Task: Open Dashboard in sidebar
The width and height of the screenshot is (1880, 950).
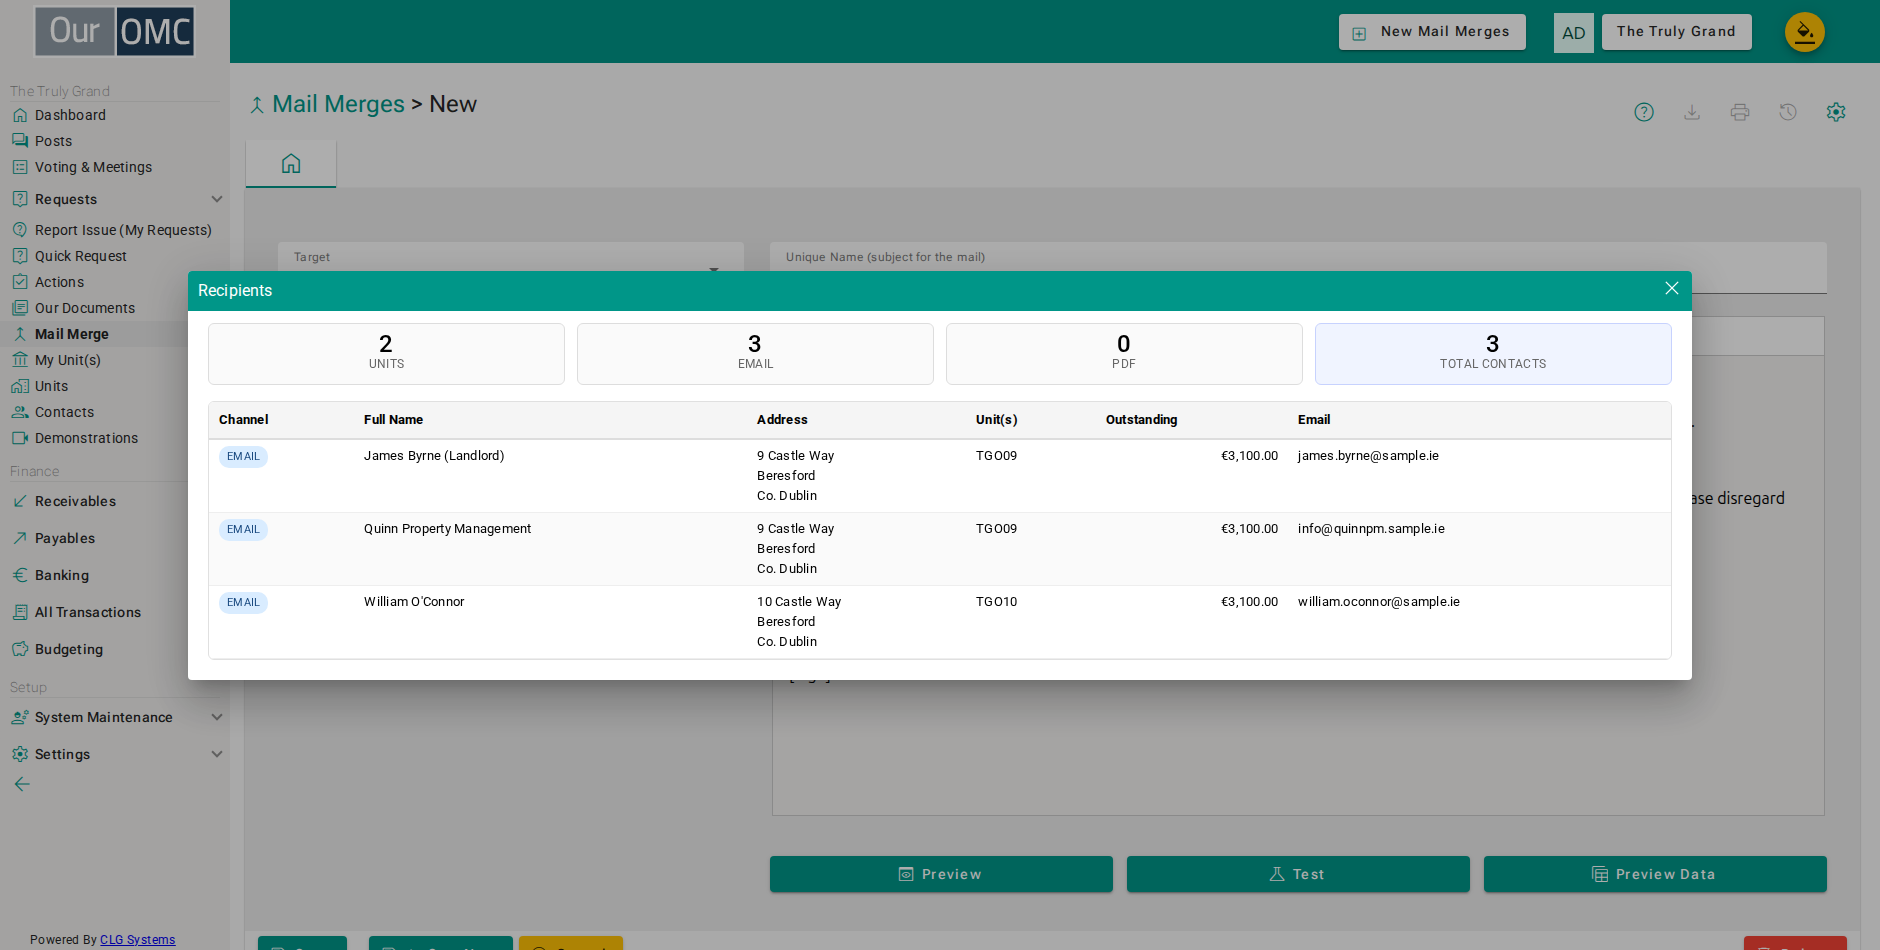Action: point(70,115)
